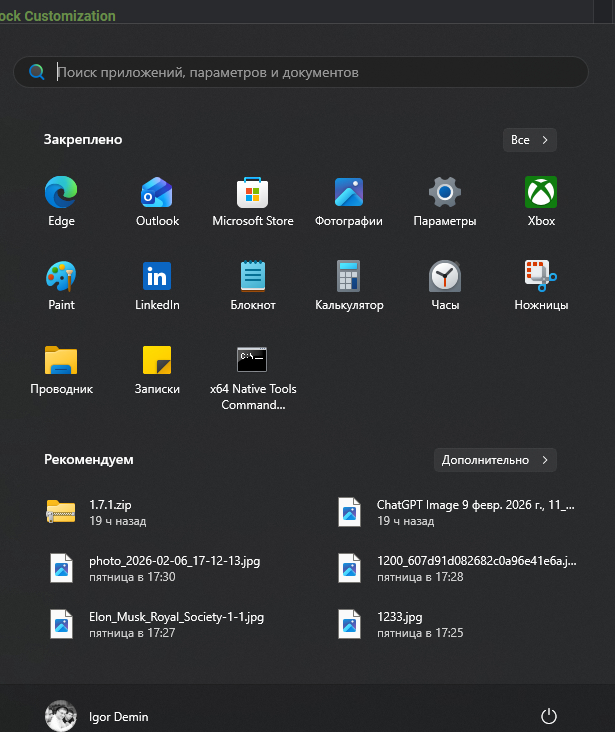The height and width of the screenshot is (732, 615).
Task: Open Paint from pinned apps
Action: click(61, 285)
